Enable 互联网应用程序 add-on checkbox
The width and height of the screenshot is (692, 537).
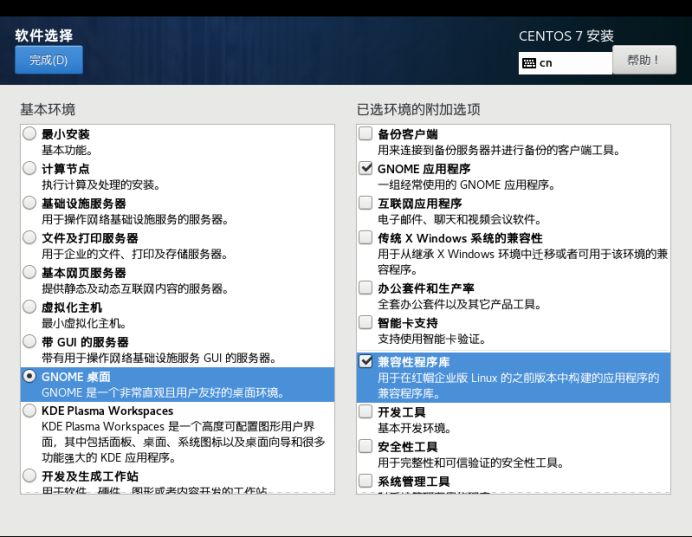click(366, 204)
